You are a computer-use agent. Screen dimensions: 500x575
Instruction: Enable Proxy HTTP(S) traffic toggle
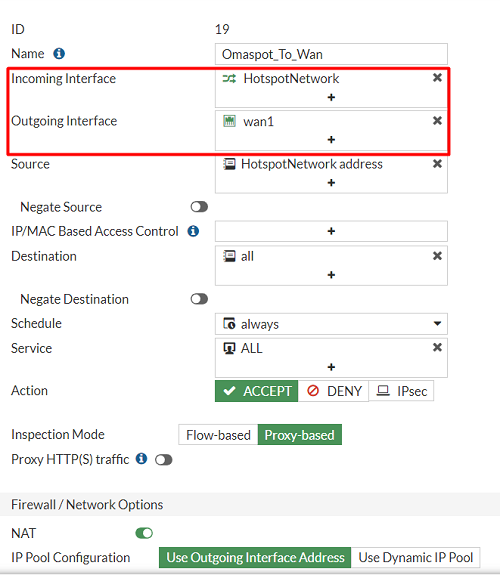point(164,459)
